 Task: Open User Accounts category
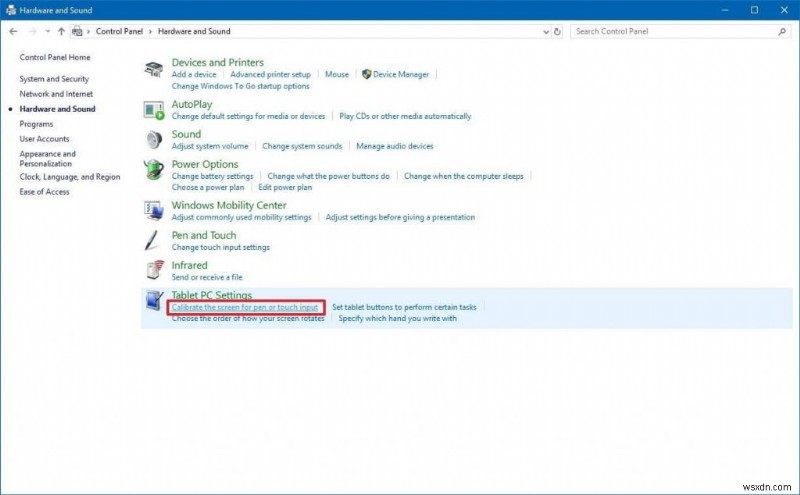44,139
